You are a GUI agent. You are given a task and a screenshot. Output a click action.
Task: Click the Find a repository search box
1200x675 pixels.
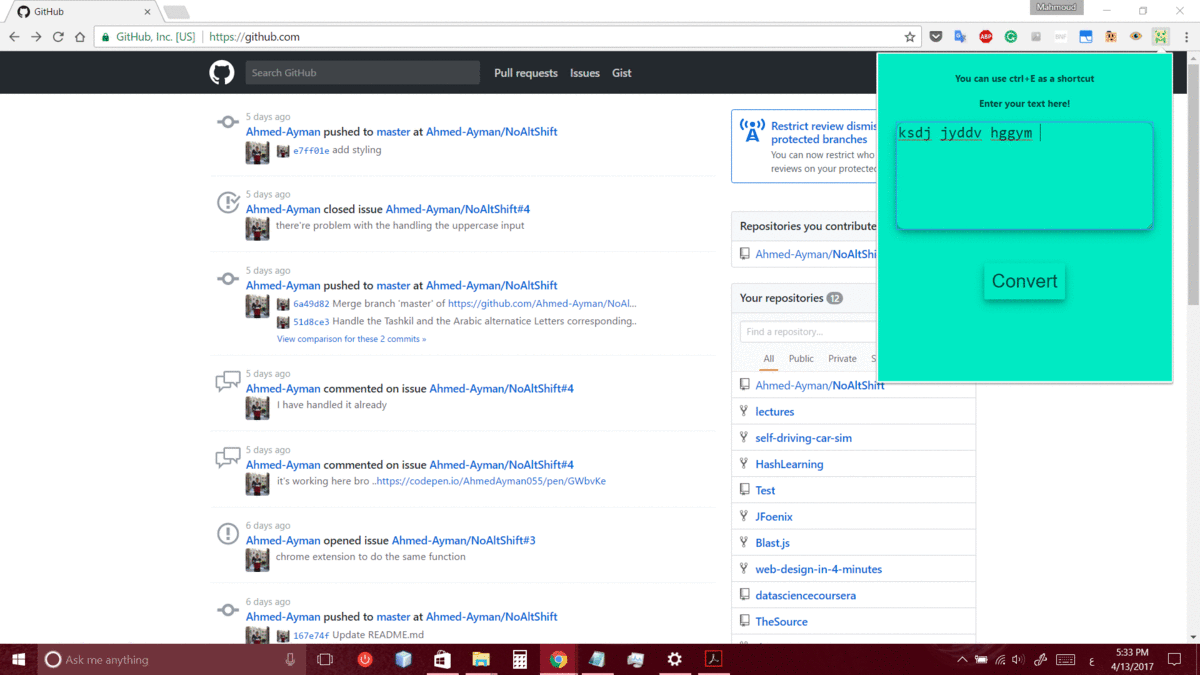[808, 331]
